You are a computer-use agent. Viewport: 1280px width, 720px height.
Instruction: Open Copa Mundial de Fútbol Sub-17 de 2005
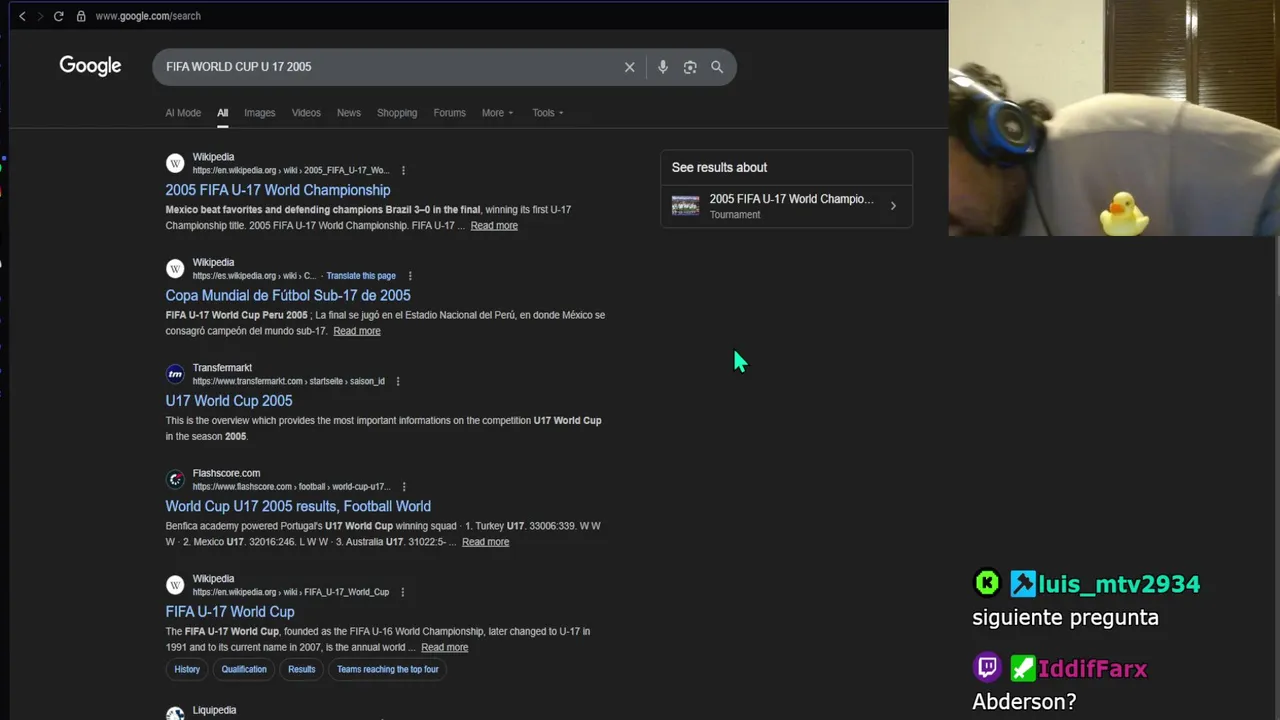pyautogui.click(x=288, y=295)
